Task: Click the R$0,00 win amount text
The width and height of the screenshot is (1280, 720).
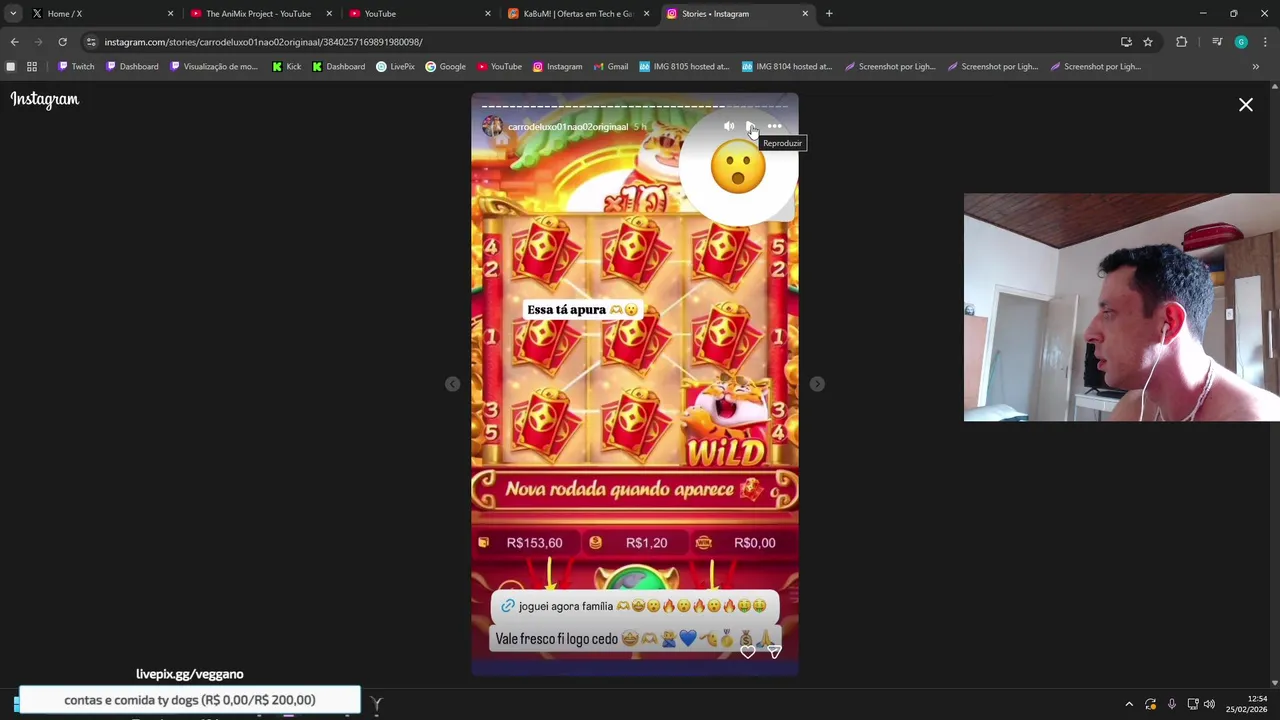Action: pyautogui.click(x=754, y=543)
